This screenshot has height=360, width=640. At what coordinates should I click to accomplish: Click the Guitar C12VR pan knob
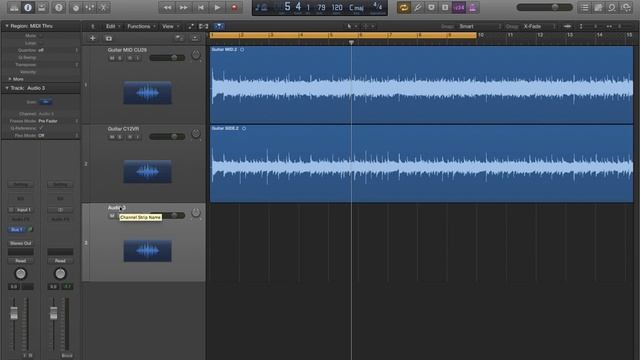(196, 134)
